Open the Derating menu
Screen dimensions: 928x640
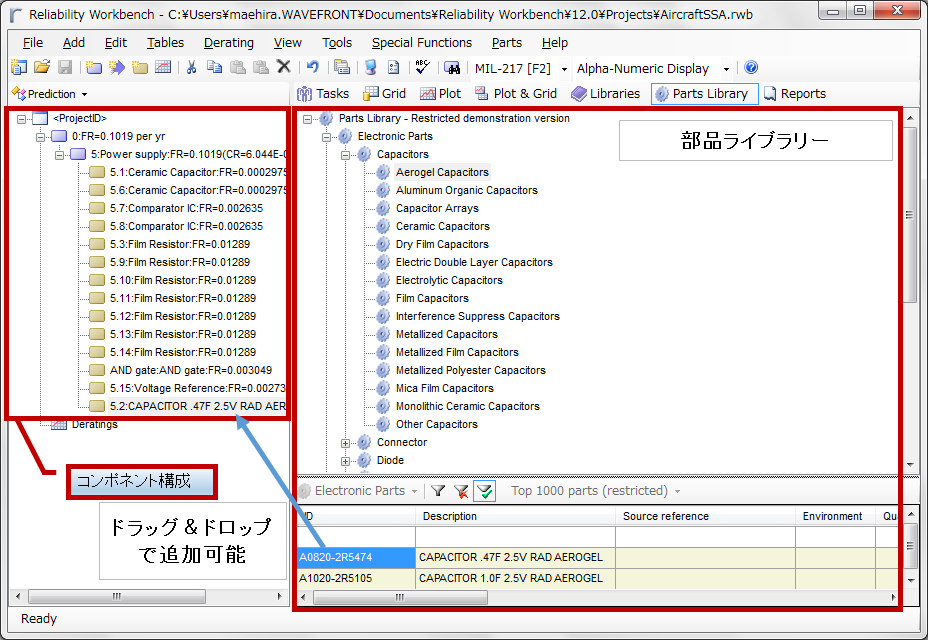tap(228, 43)
